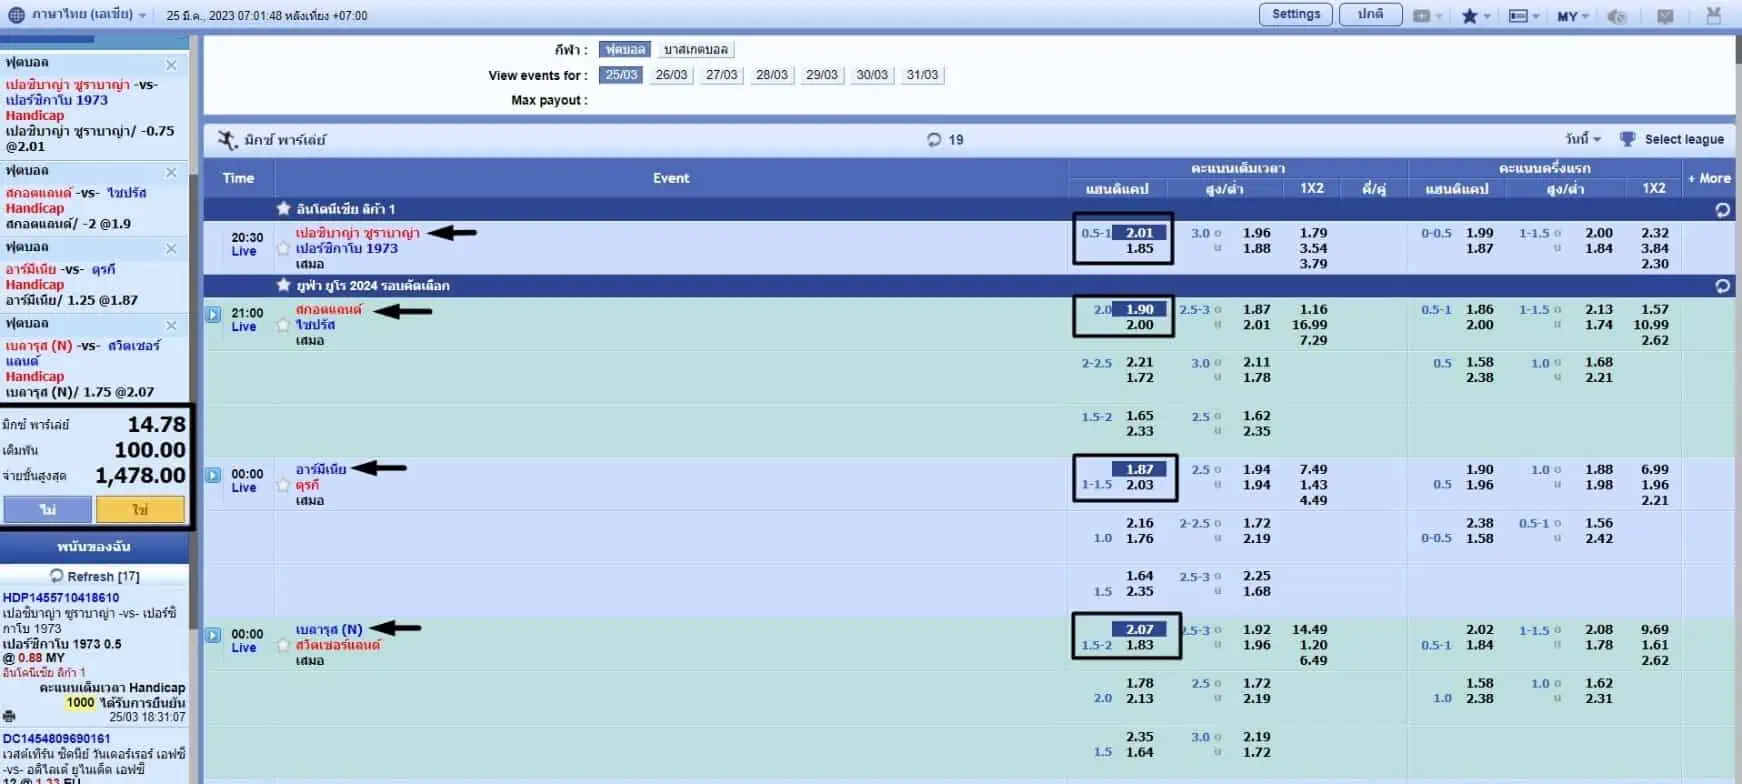Viewport: 1742px width, 784px height.
Task: Toggle favorite star for Persebaya Surabaya match
Action: click(x=283, y=248)
